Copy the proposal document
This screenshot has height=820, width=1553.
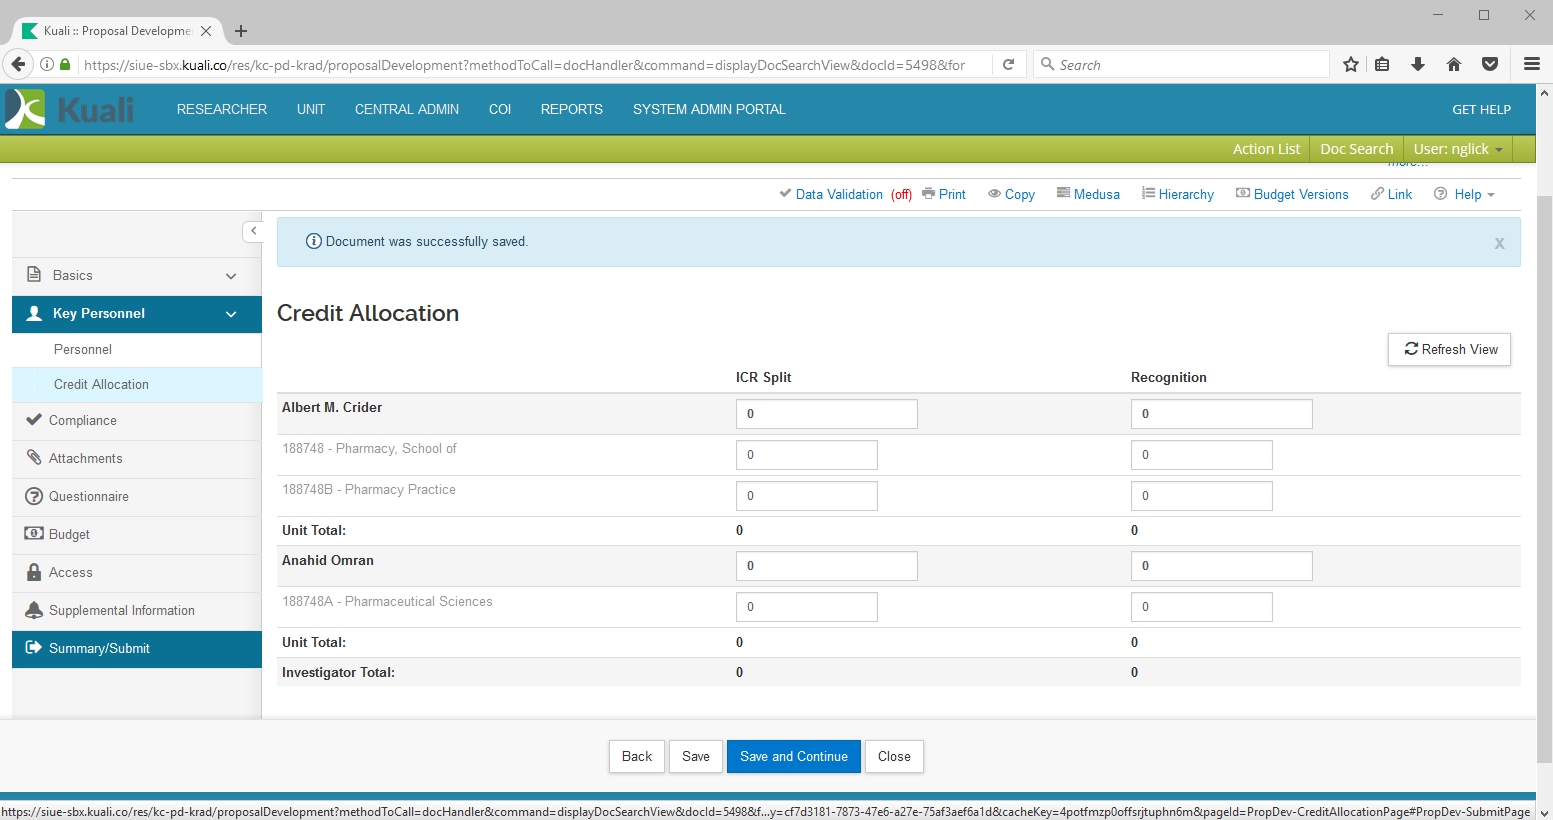1011,194
